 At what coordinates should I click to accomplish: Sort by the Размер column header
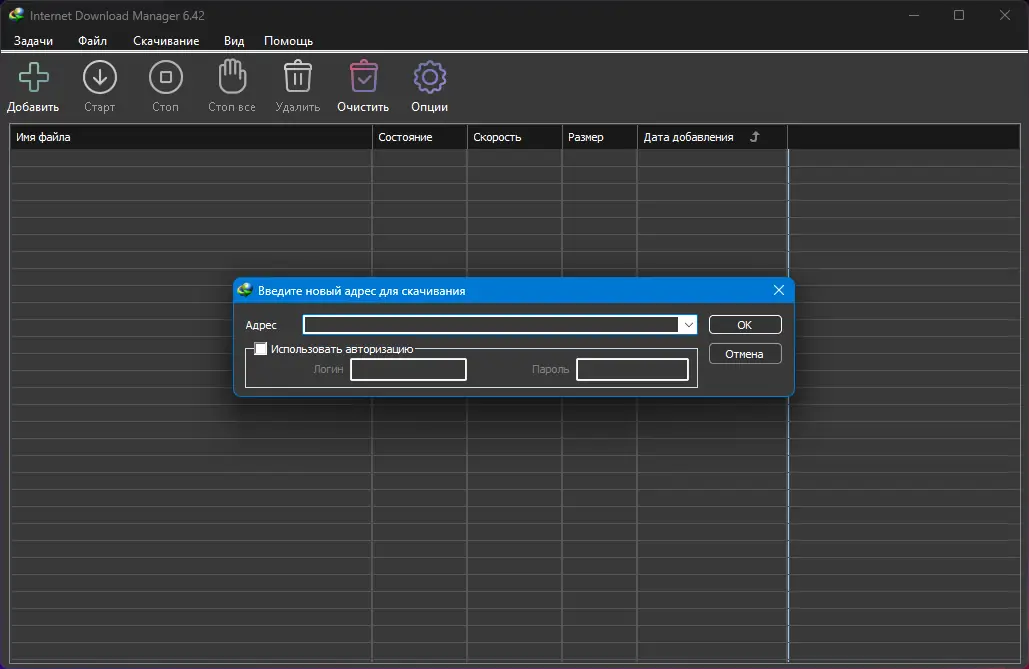[599, 137]
